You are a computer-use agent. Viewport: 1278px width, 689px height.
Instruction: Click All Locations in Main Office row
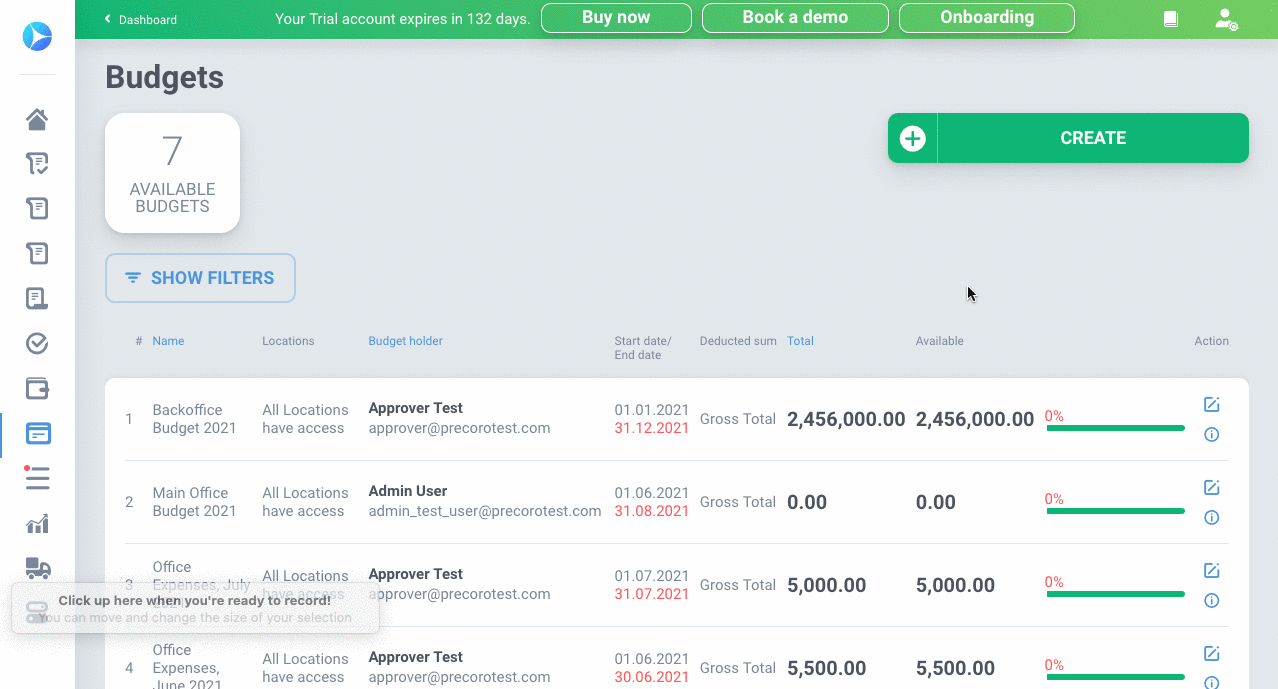(x=305, y=493)
